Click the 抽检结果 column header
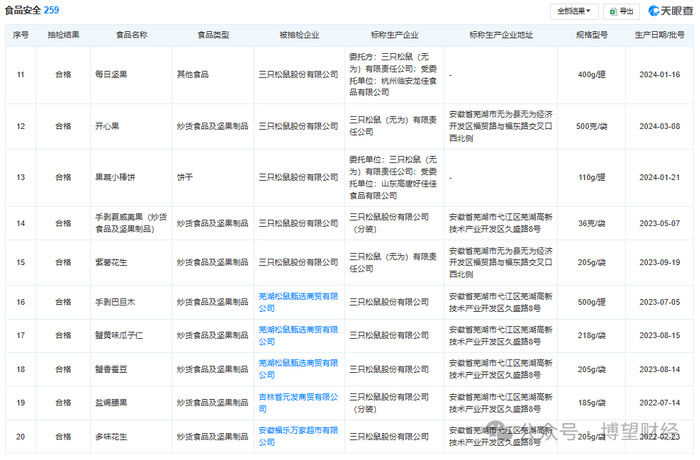Viewport: 700px width, 460px height. [63, 35]
